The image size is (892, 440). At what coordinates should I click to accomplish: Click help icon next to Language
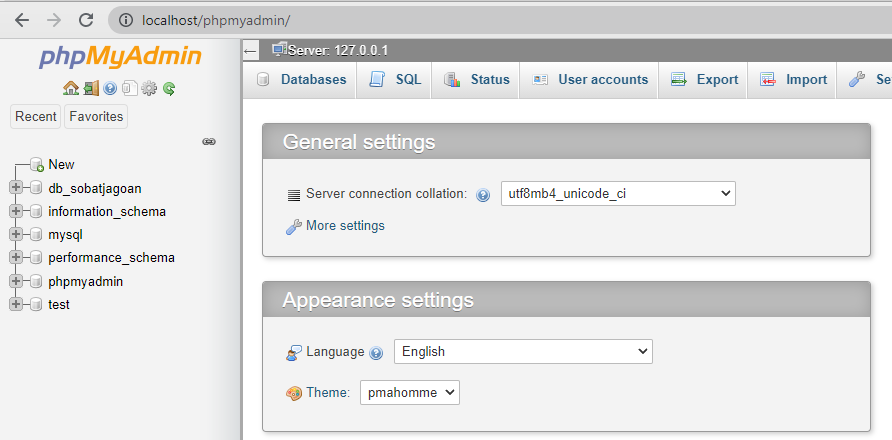(x=376, y=353)
